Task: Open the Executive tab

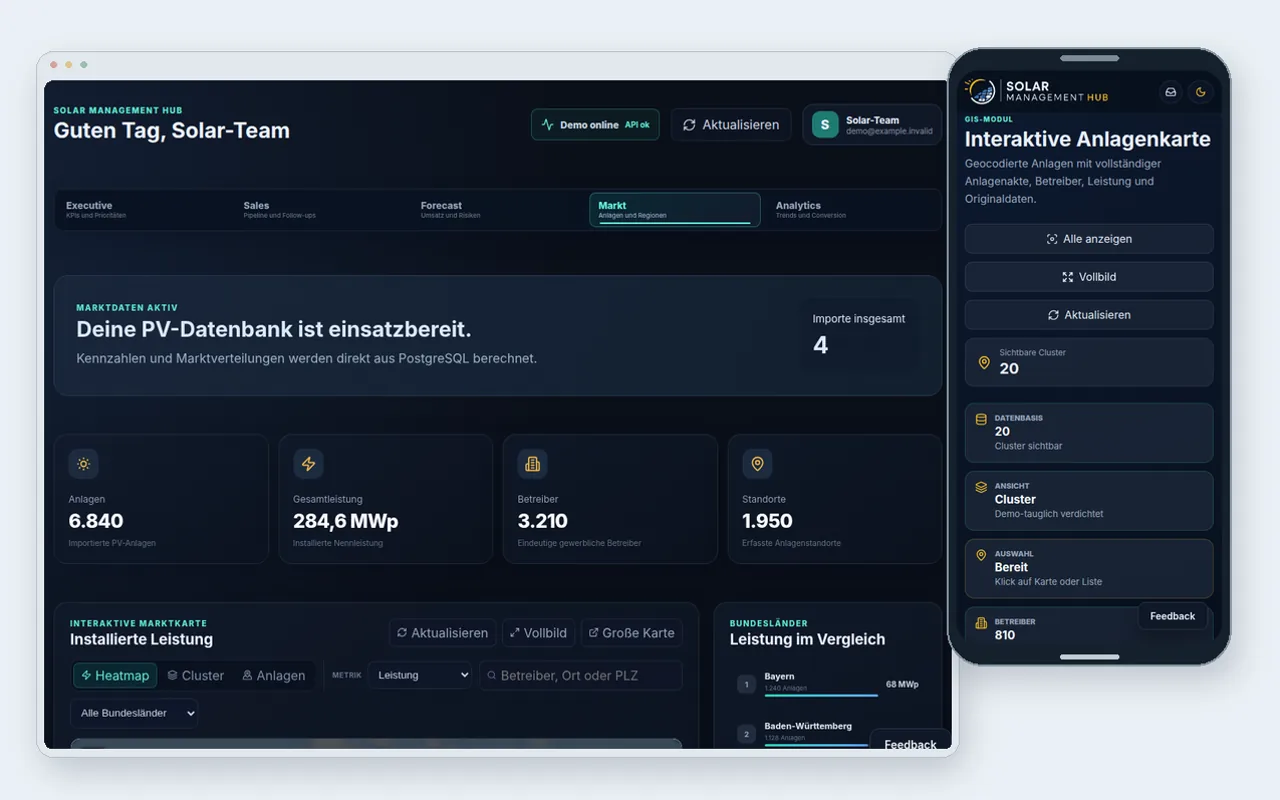Action: [143, 209]
